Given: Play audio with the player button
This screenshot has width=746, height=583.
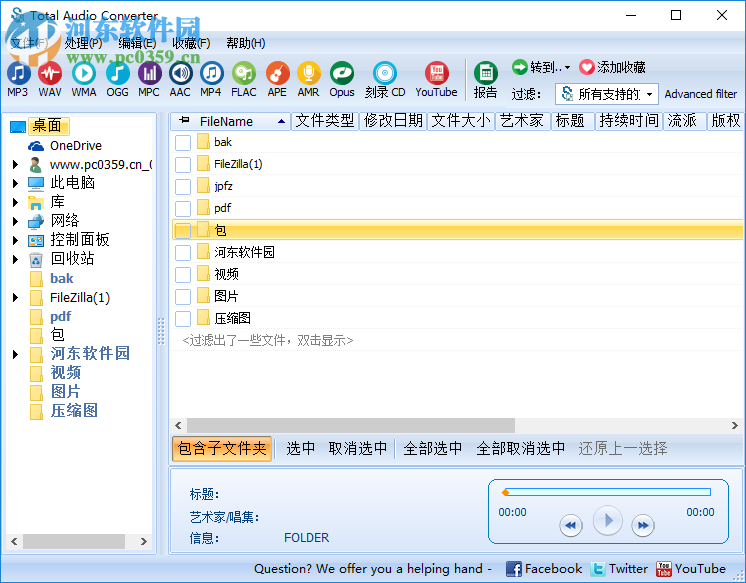Looking at the screenshot, I should [x=608, y=521].
